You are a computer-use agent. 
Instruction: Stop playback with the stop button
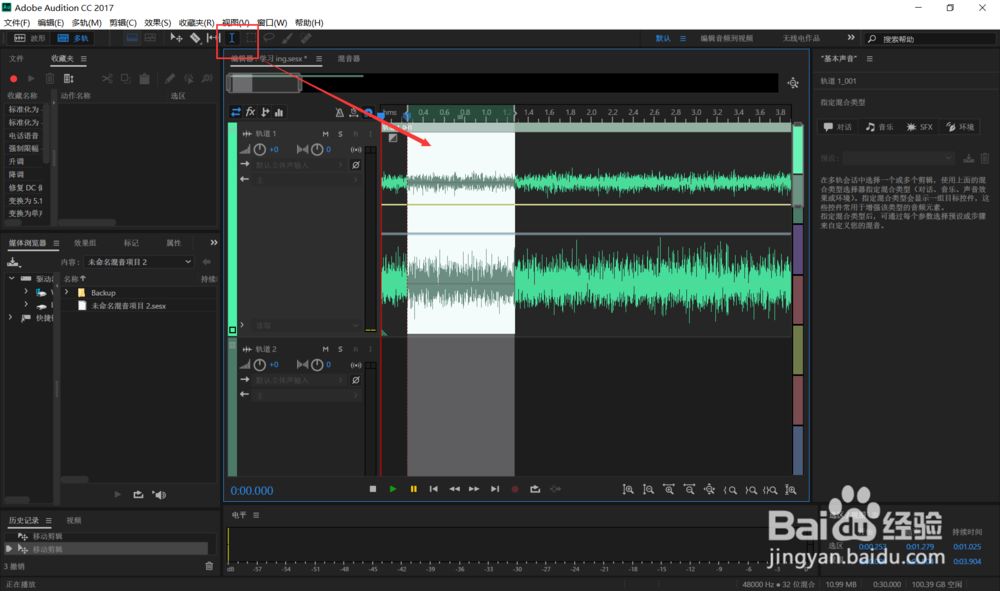tap(373, 489)
